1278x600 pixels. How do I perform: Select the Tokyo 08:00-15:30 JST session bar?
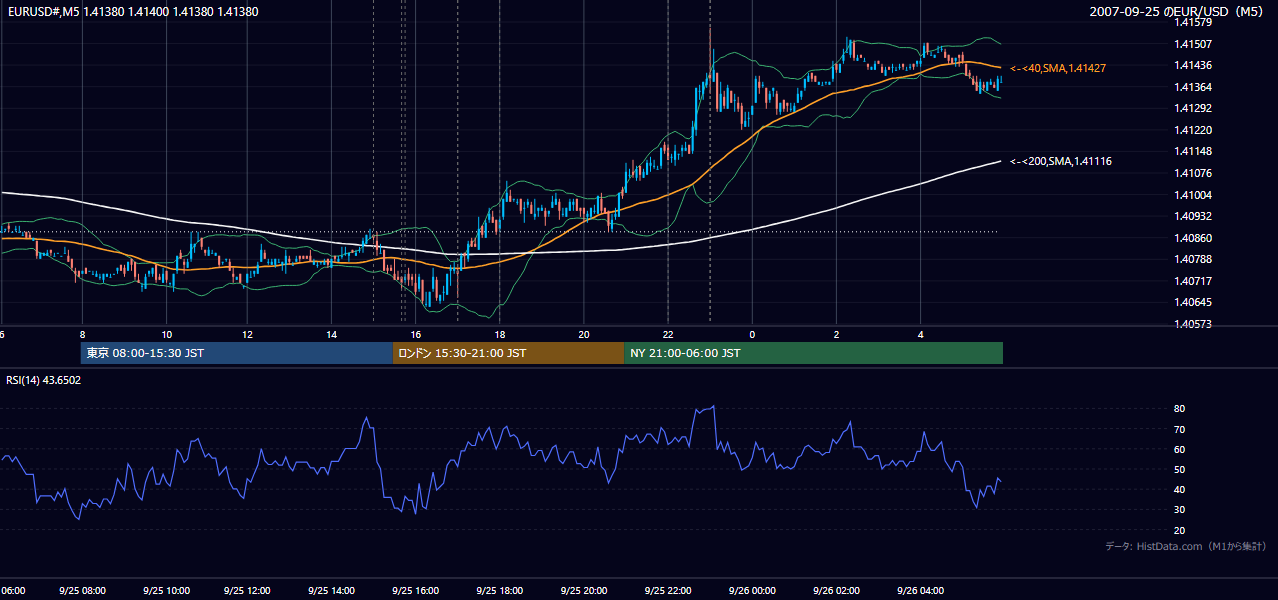(x=237, y=353)
